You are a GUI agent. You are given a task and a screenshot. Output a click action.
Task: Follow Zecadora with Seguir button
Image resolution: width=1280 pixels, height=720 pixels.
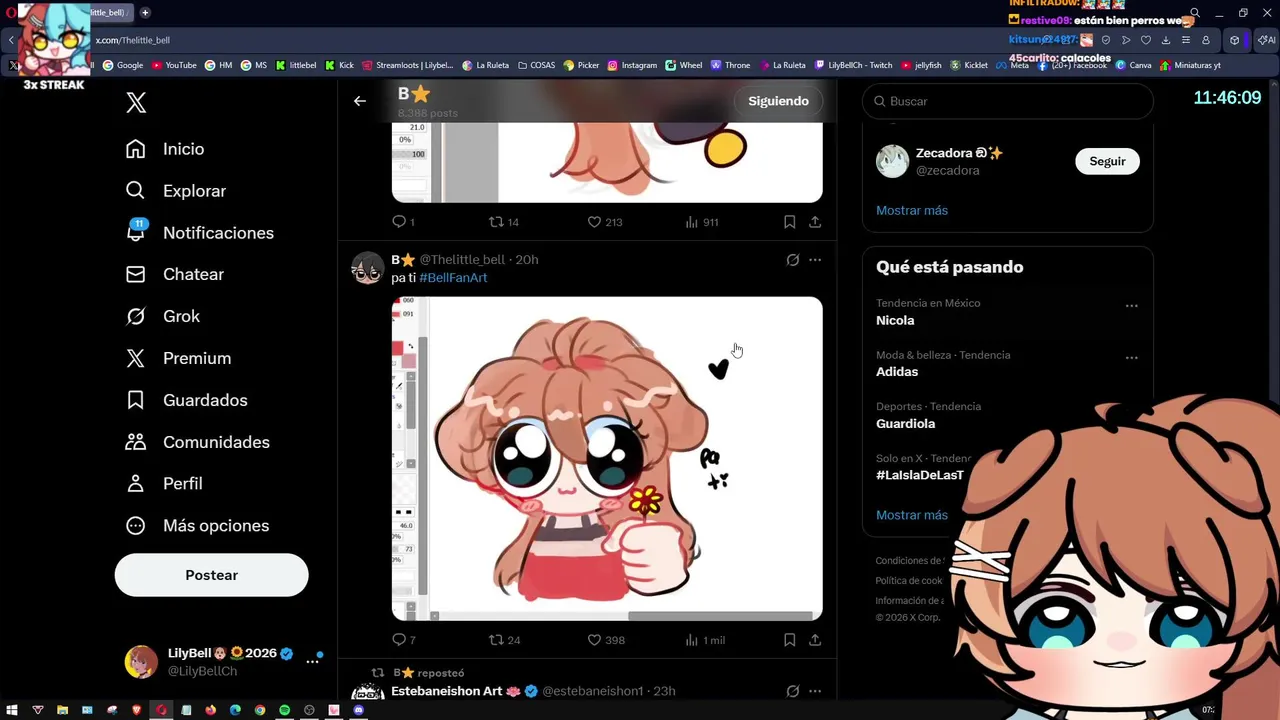(1107, 161)
